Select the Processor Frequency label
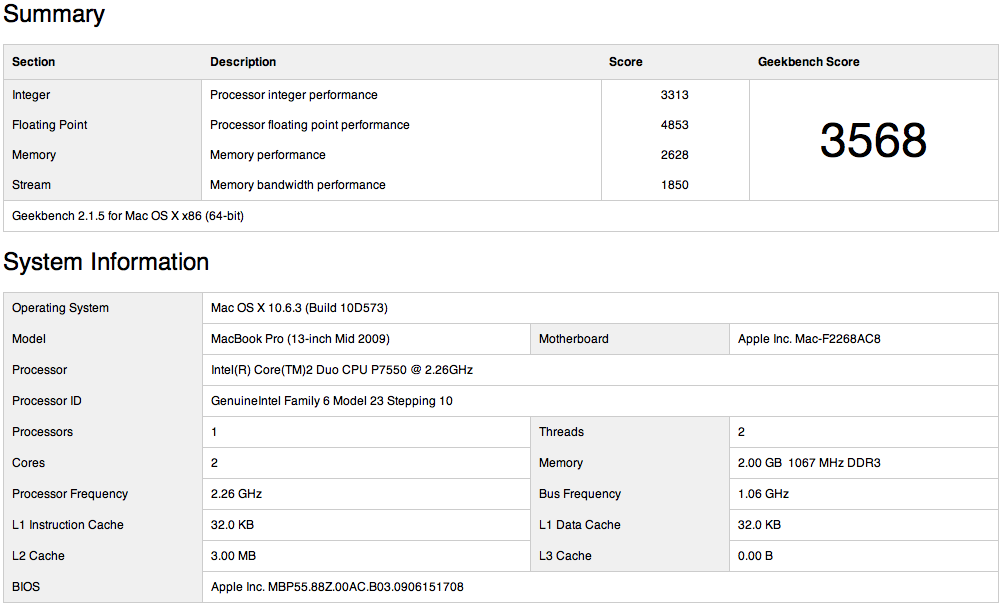Image resolution: width=1005 pixels, height=613 pixels. click(70, 494)
